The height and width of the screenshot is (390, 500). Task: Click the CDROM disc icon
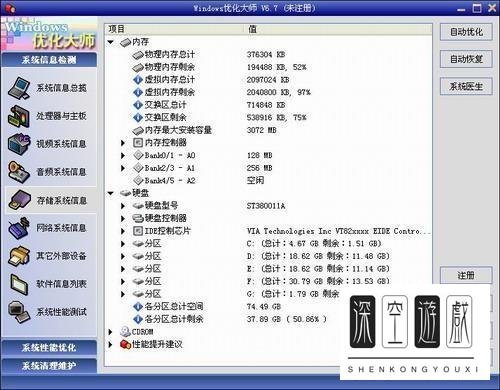[x=125, y=332]
